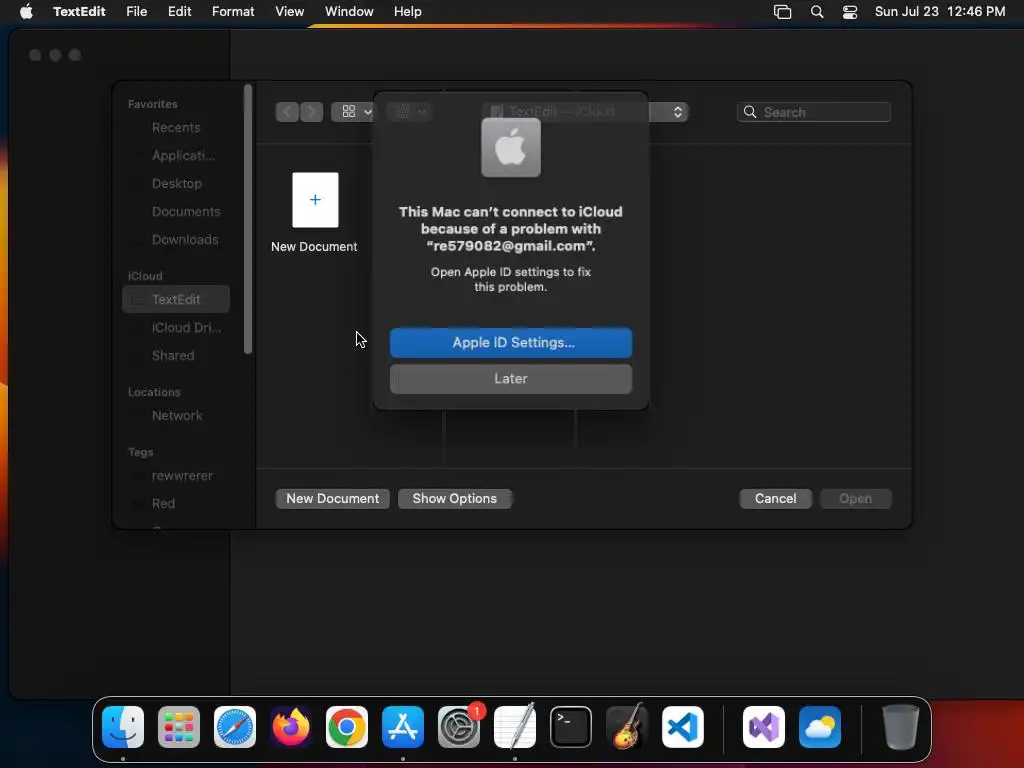The width and height of the screenshot is (1024, 768).
Task: Open the Trash in the Dock
Action: pos(901,727)
